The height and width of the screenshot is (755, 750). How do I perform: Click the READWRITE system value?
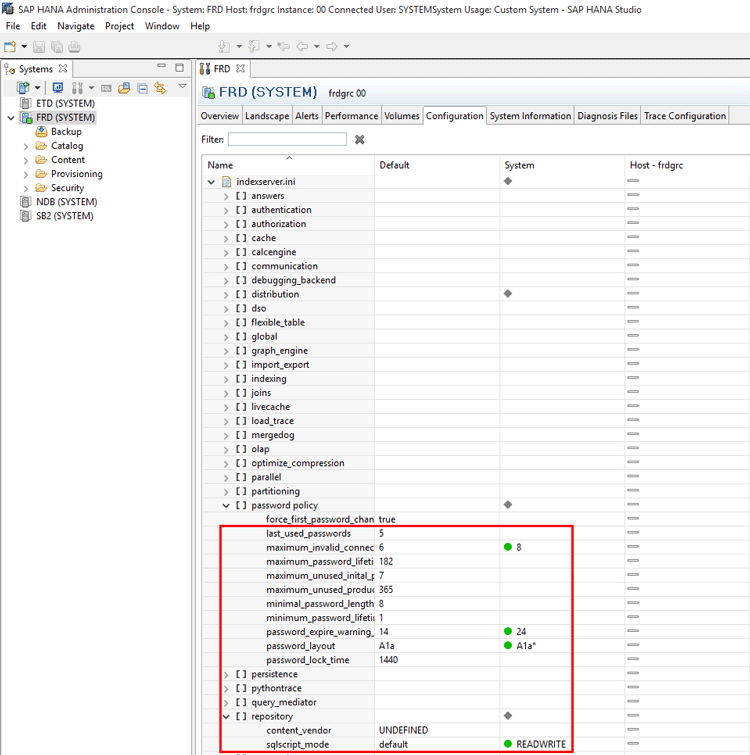541,744
